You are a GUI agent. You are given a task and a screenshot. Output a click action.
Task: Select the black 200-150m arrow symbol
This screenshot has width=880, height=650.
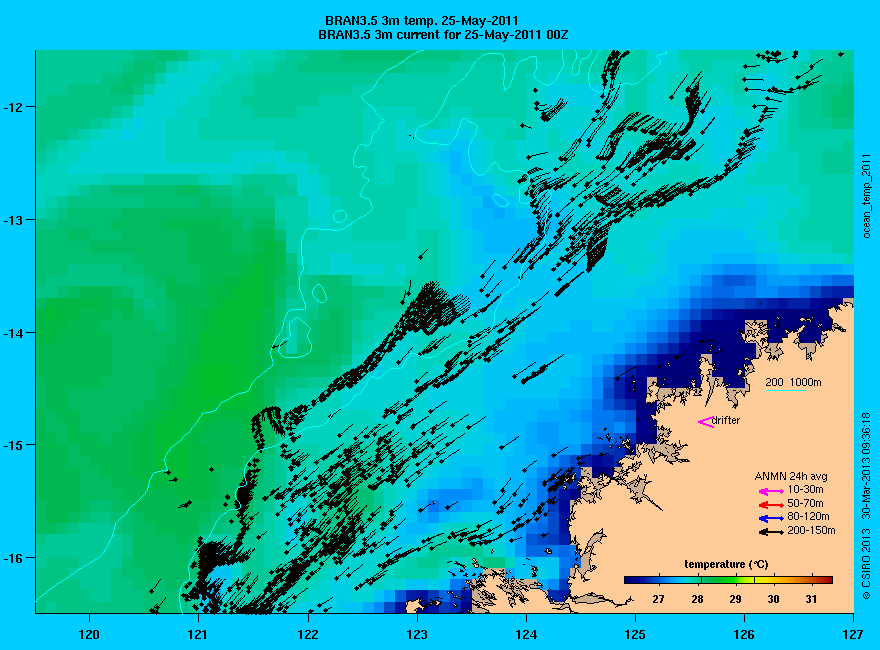click(x=771, y=532)
